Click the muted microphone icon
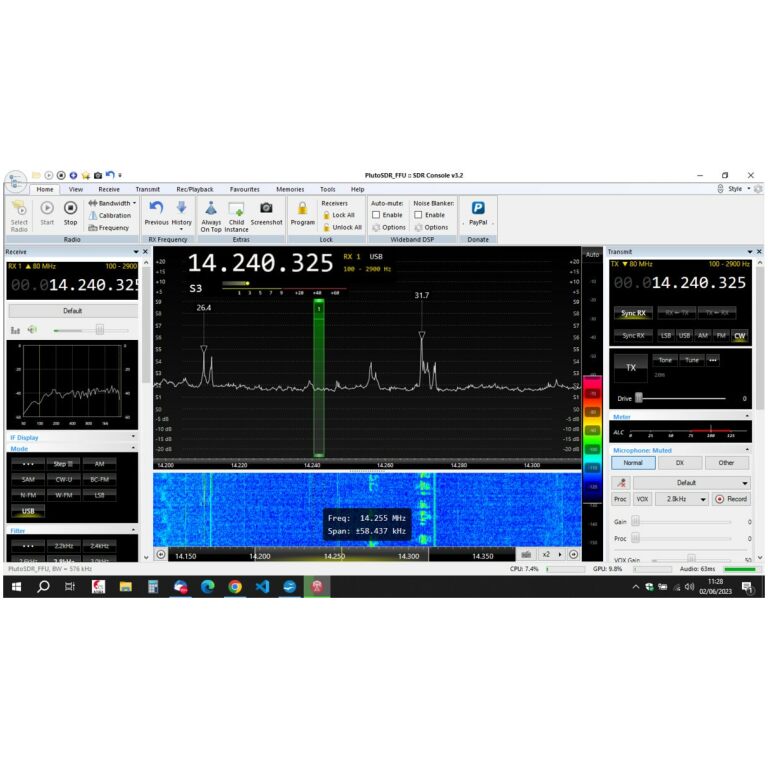Image resolution: width=768 pixels, height=768 pixels. pyautogui.click(x=621, y=483)
